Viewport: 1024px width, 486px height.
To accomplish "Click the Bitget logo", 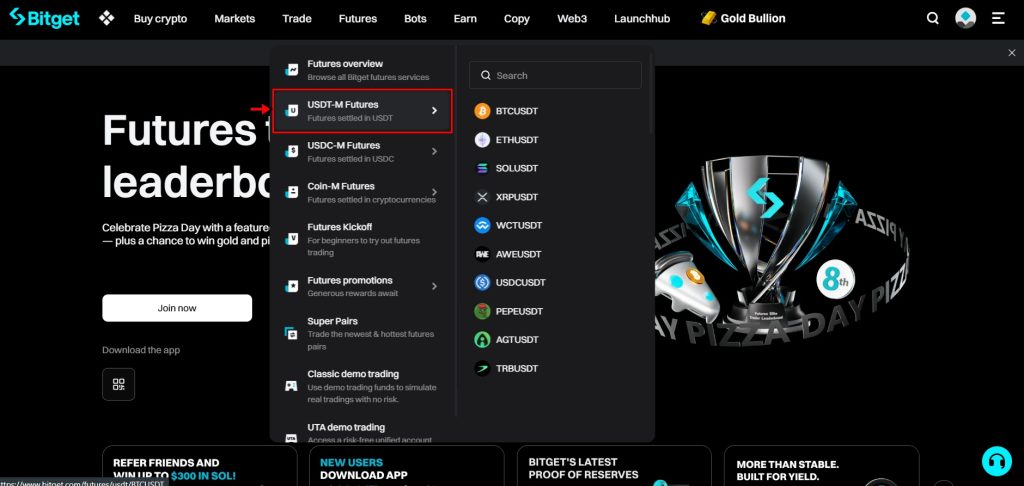I will (44, 18).
